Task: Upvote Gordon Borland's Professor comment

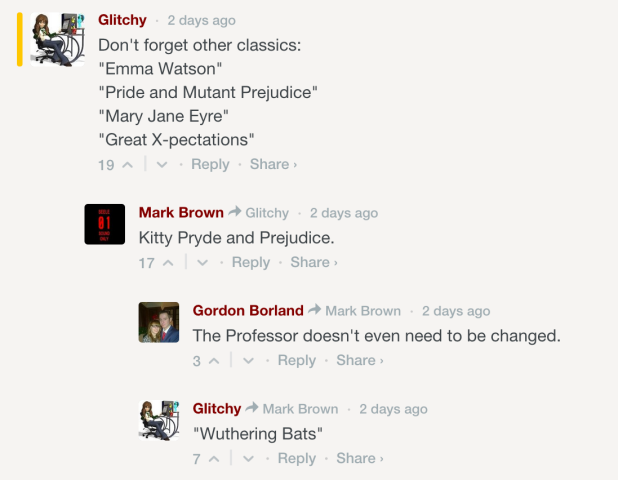Action: [213, 361]
